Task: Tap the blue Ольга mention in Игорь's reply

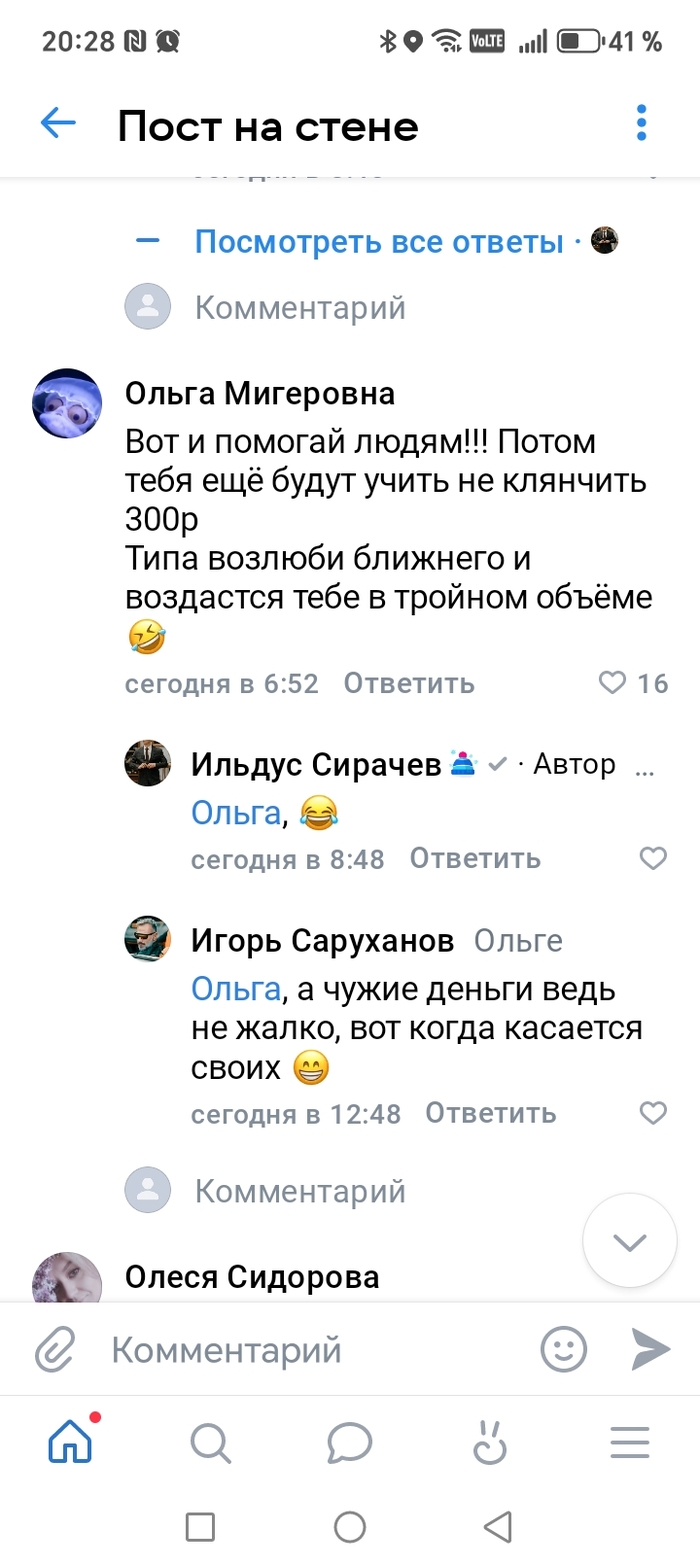Action: (235, 990)
